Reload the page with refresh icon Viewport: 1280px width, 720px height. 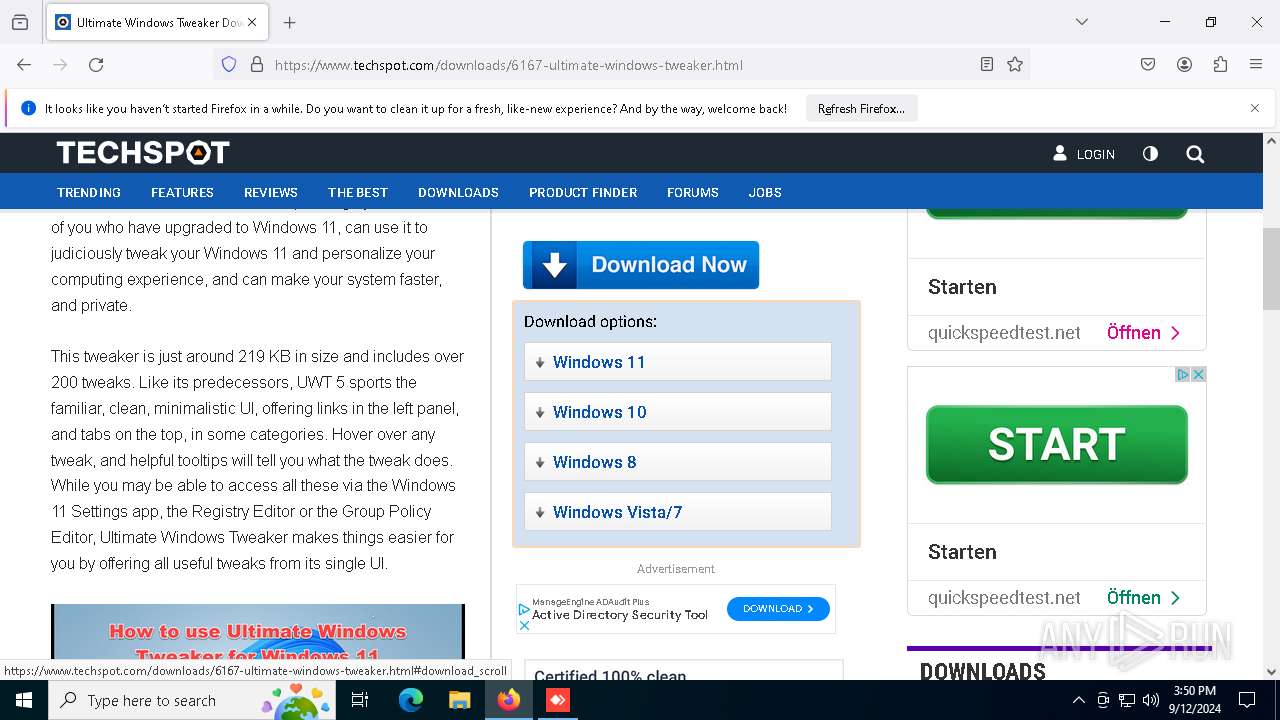(x=96, y=65)
